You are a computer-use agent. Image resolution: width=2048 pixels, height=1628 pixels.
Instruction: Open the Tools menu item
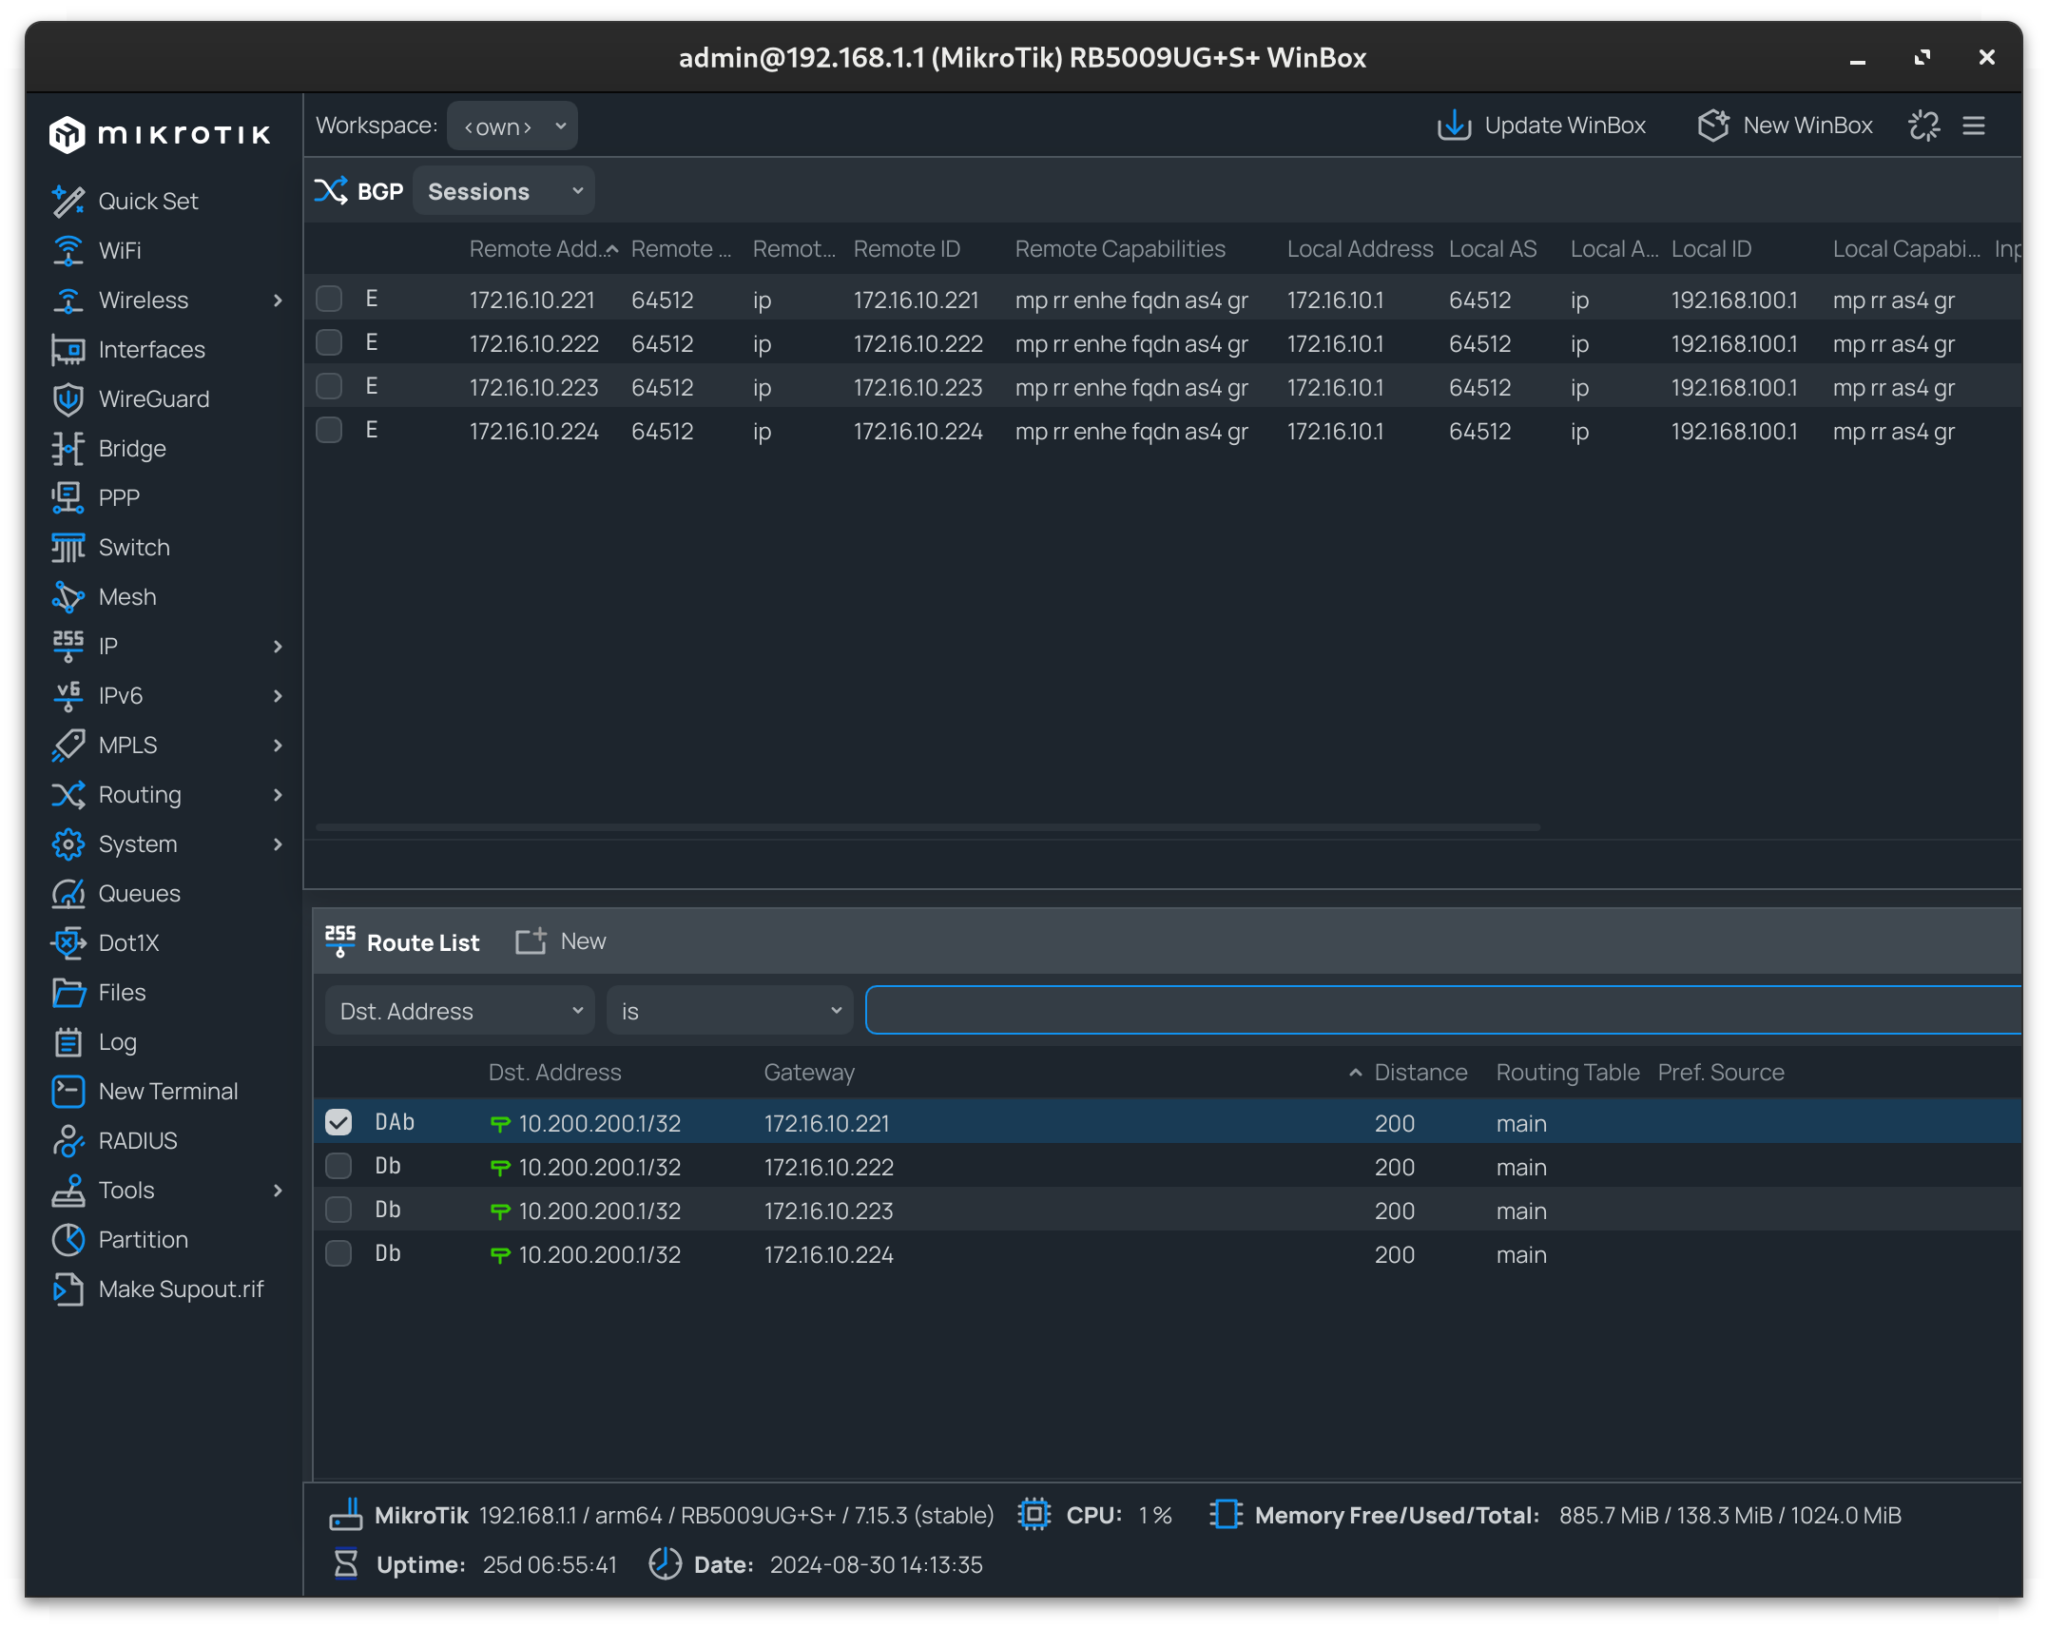point(168,1190)
